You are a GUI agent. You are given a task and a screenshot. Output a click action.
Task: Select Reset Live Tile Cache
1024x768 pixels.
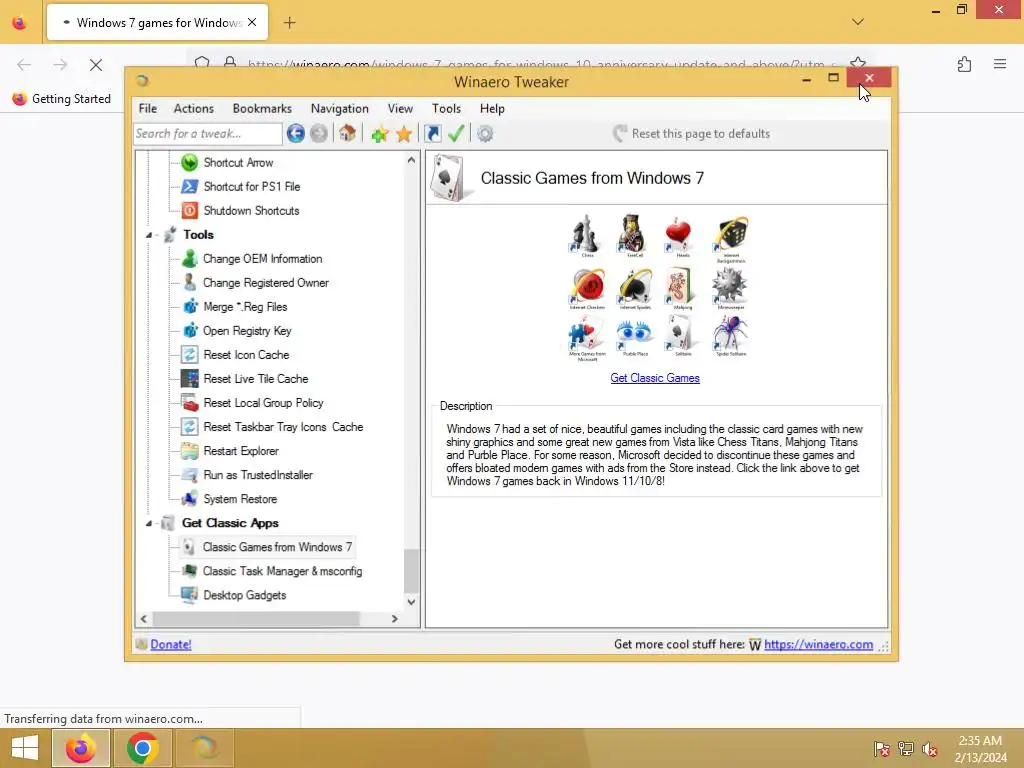click(255, 379)
